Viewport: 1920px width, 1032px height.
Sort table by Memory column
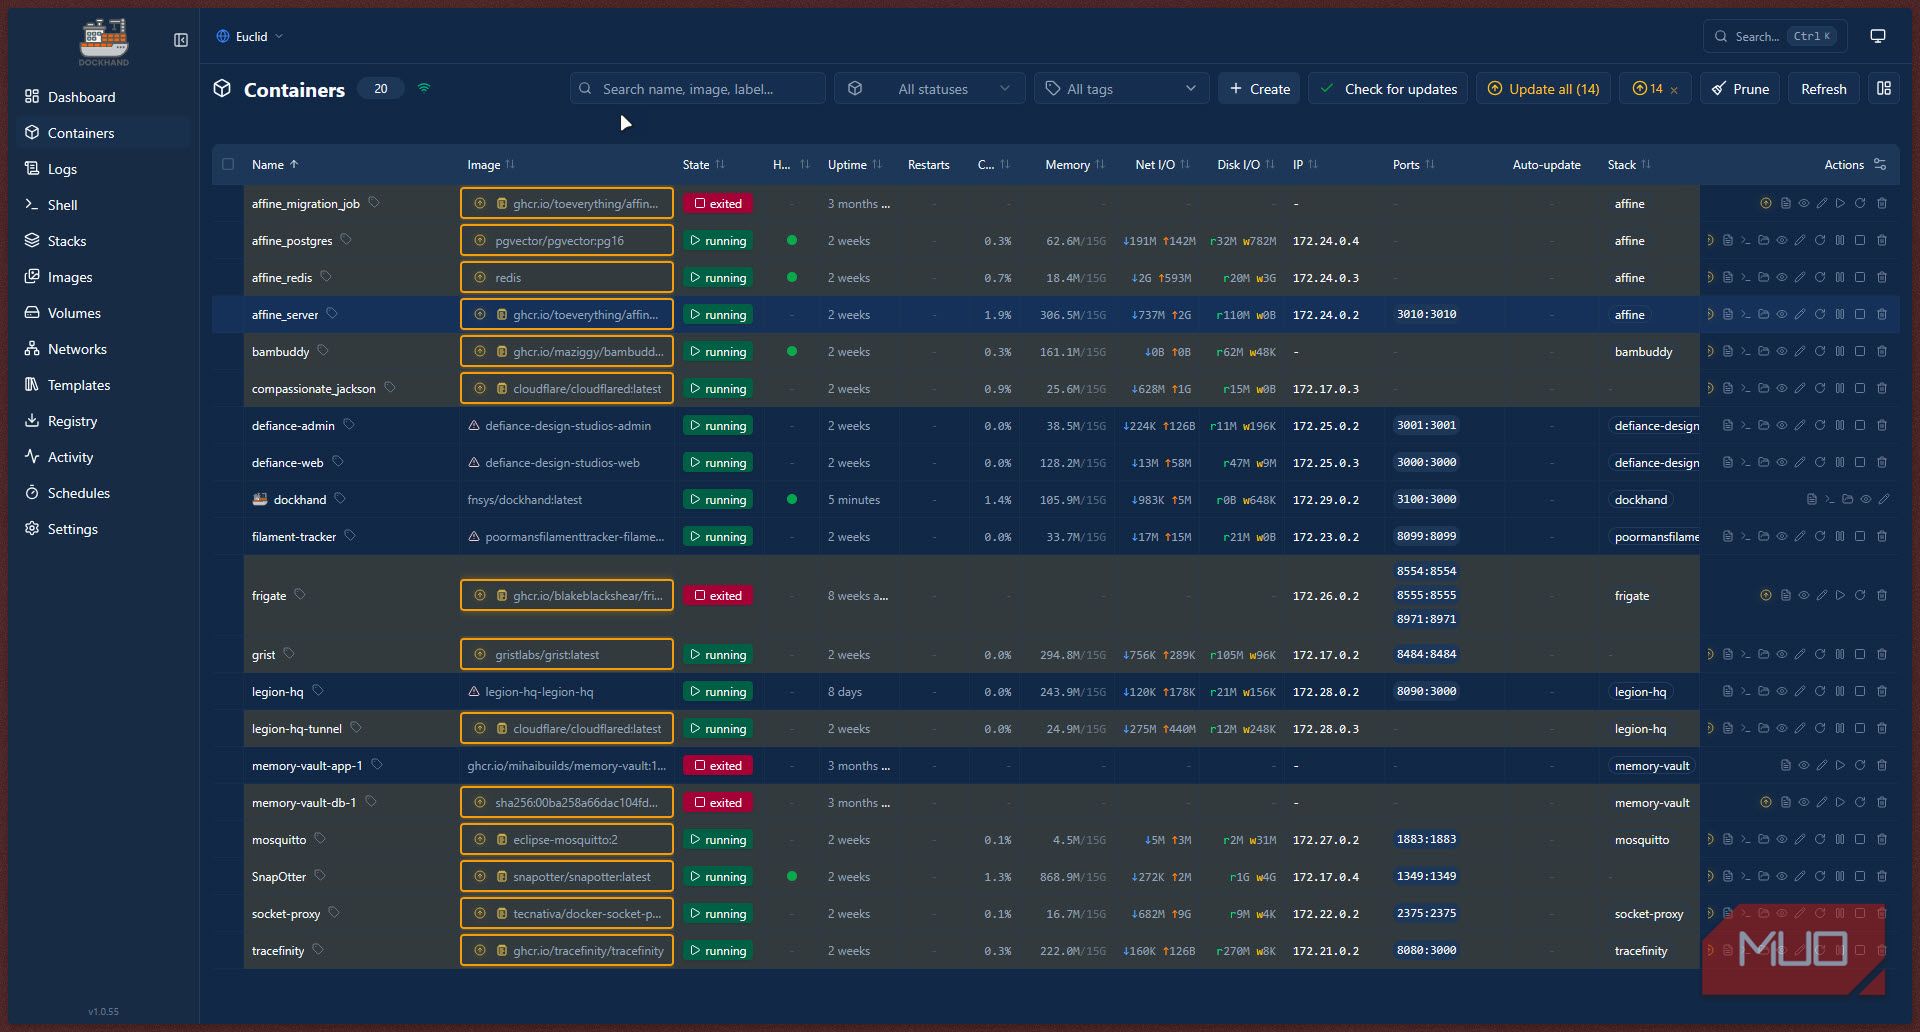pos(1075,164)
